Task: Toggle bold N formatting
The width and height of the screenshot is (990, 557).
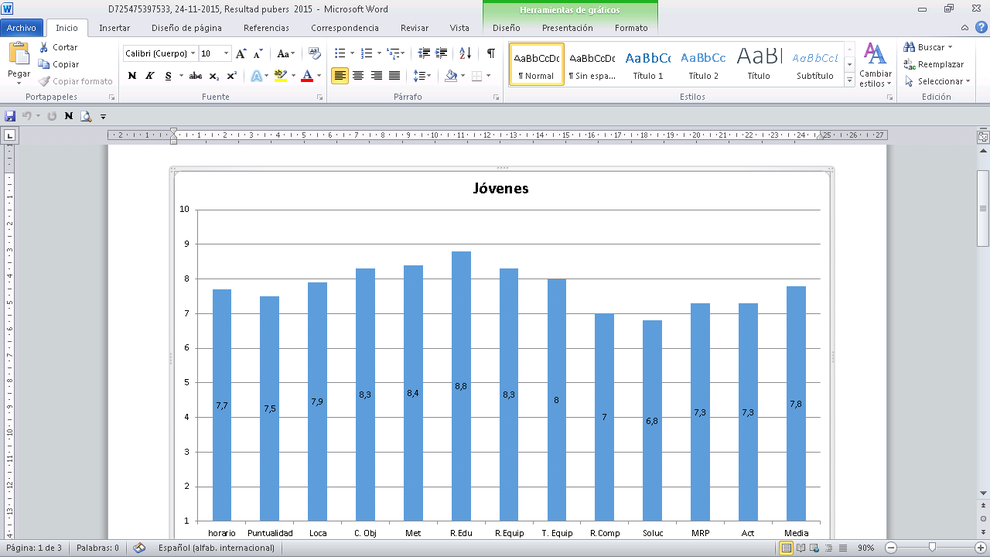Action: point(132,76)
